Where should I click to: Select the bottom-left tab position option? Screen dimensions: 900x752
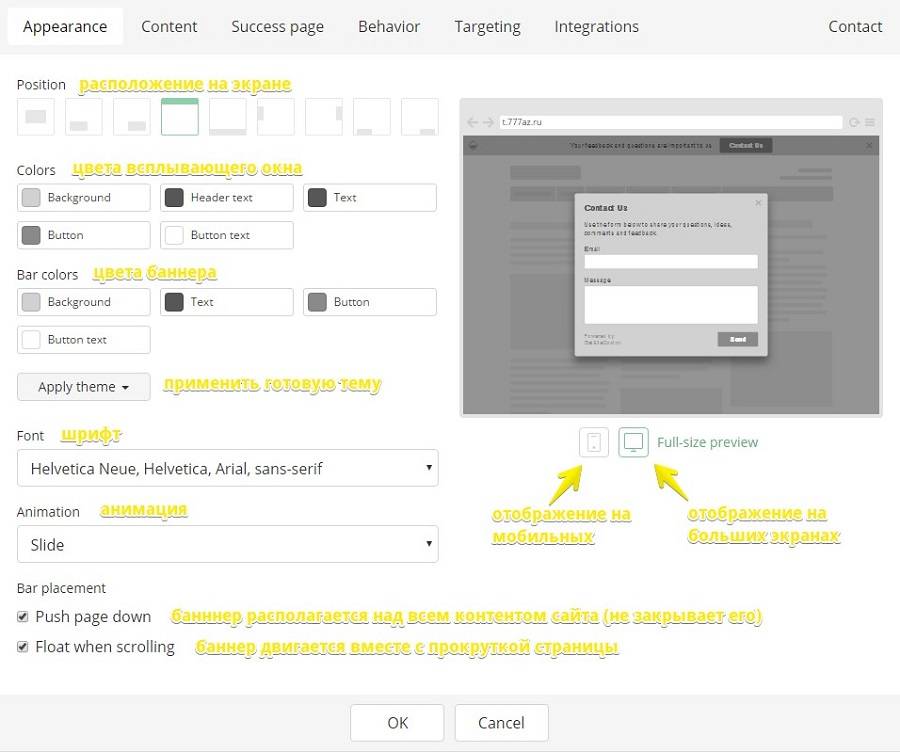click(372, 117)
